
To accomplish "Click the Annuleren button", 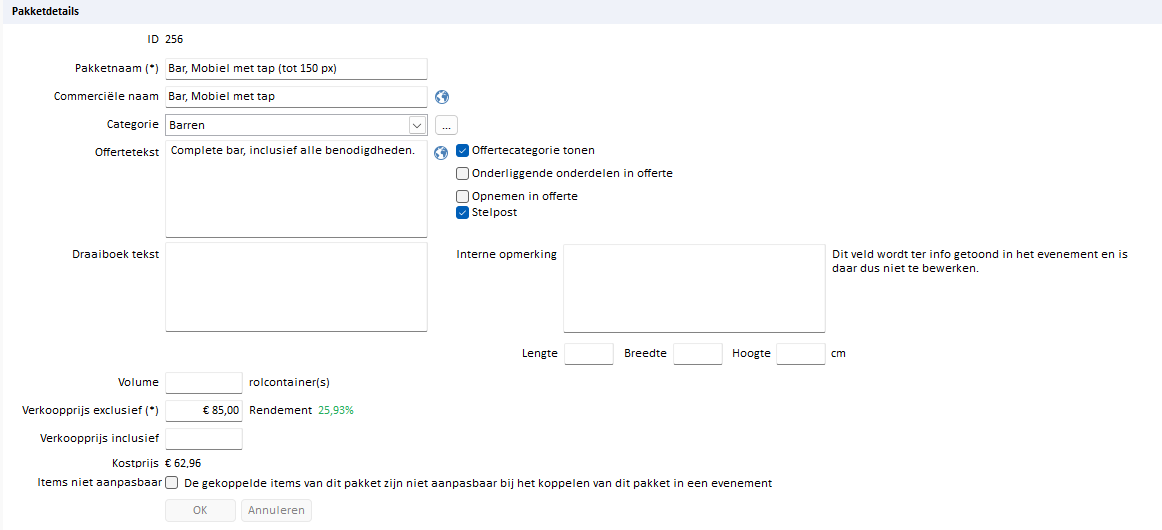I will click(x=276, y=511).
